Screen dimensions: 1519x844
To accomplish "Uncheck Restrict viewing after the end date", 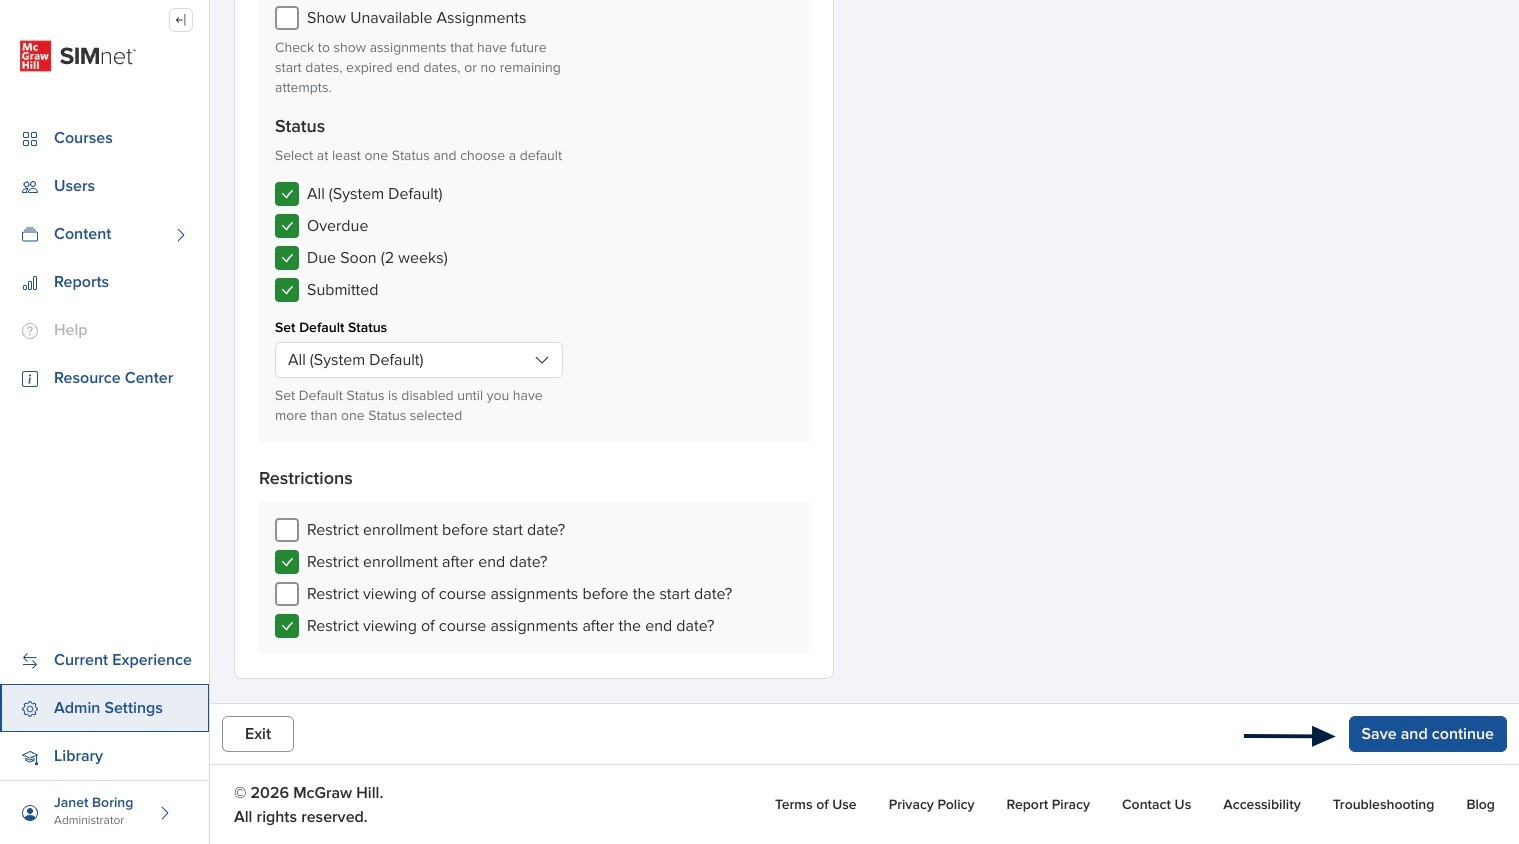I will pyautogui.click(x=287, y=626).
